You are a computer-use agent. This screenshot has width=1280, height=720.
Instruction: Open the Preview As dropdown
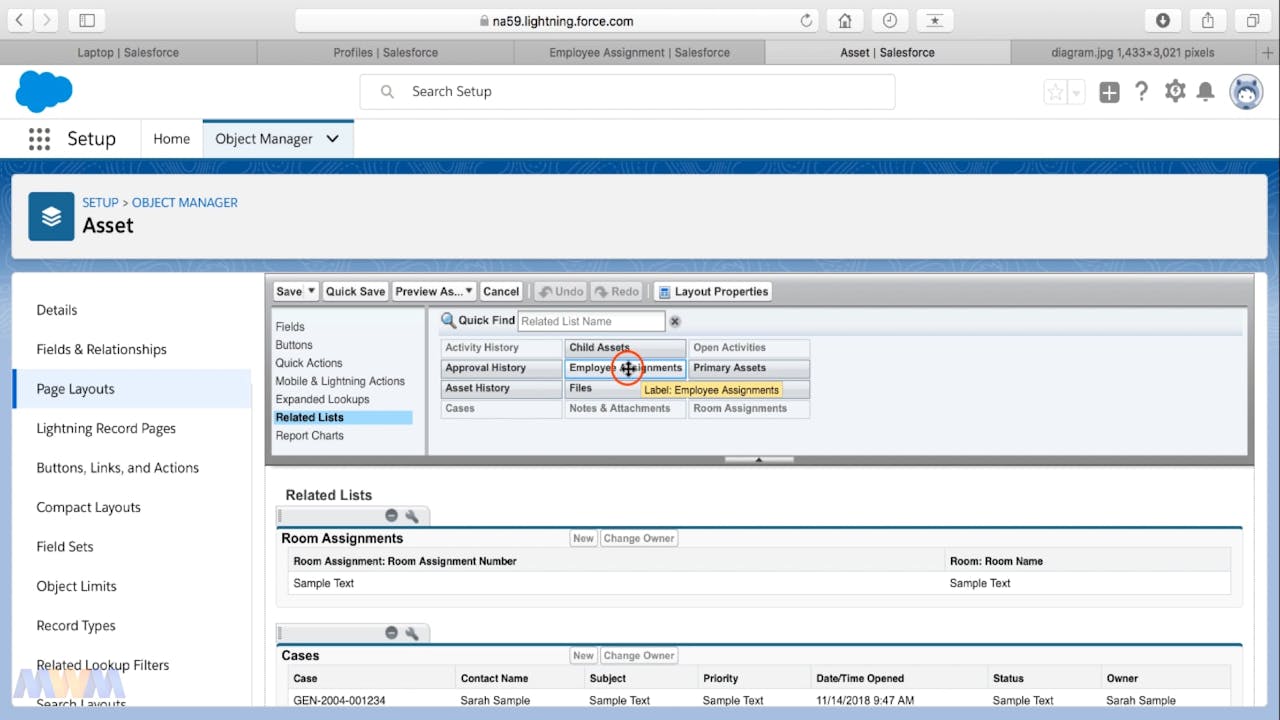(434, 291)
